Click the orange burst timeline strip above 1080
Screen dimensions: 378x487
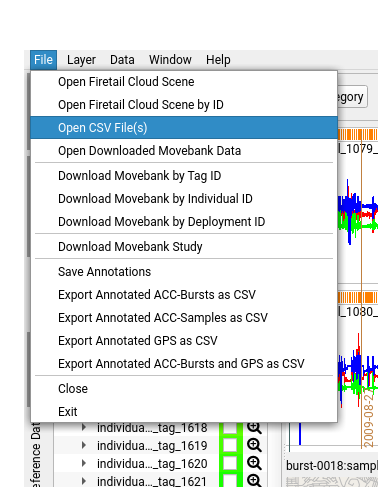tap(358, 297)
